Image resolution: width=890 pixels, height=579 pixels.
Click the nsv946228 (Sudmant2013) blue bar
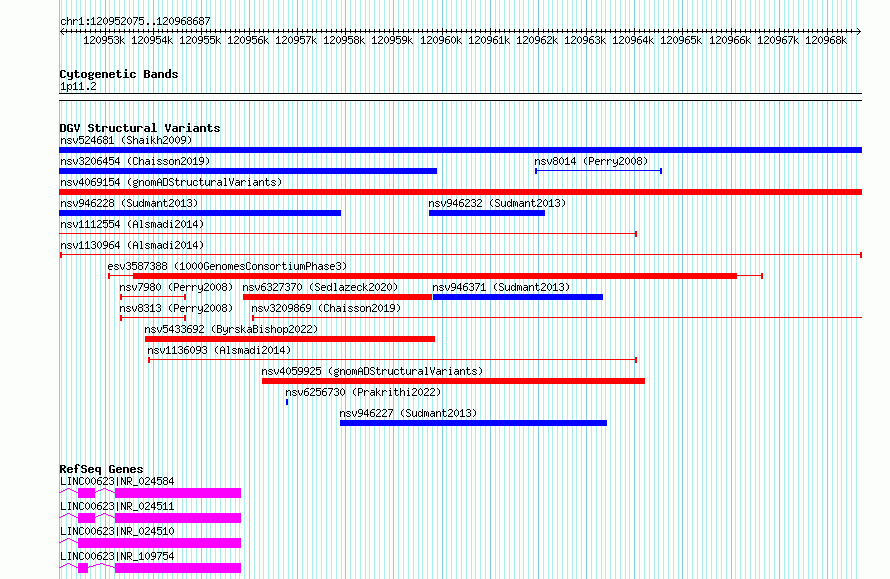[200, 213]
